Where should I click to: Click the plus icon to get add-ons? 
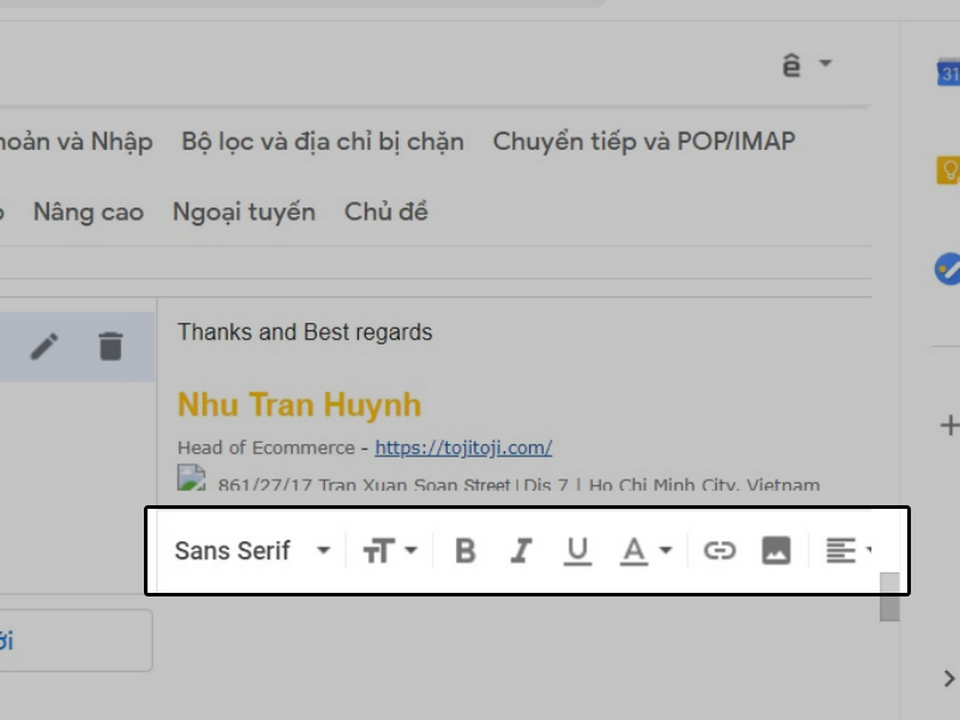coord(948,426)
